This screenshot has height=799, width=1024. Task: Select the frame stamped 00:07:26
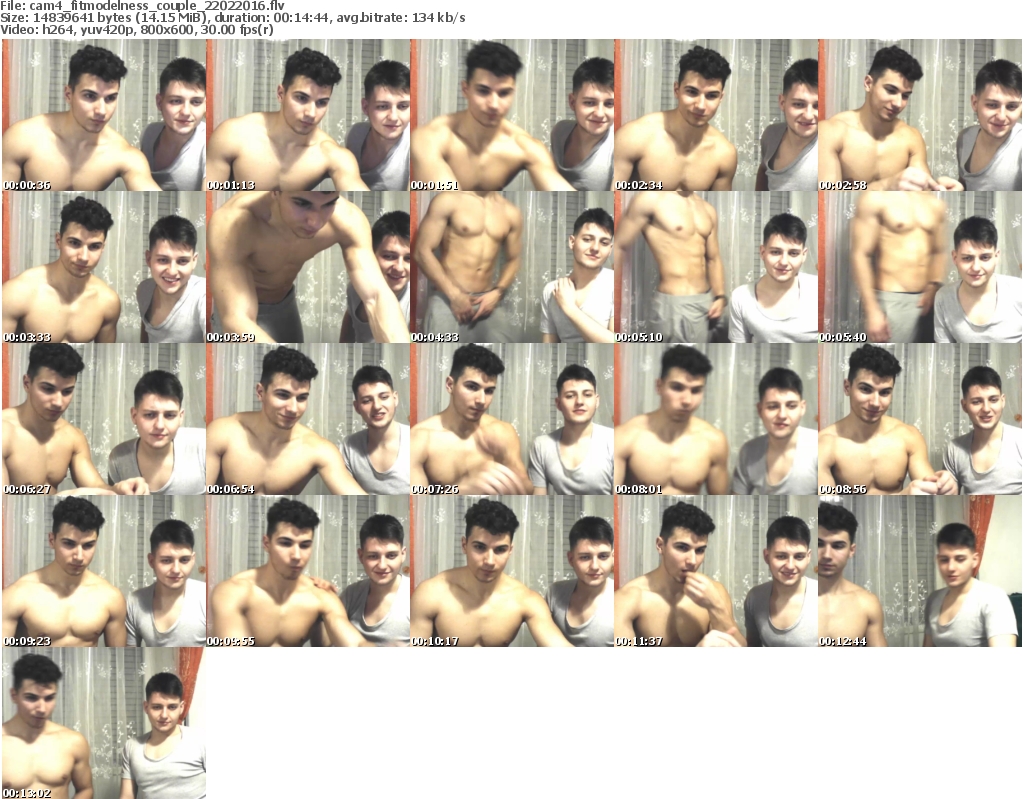pos(512,419)
